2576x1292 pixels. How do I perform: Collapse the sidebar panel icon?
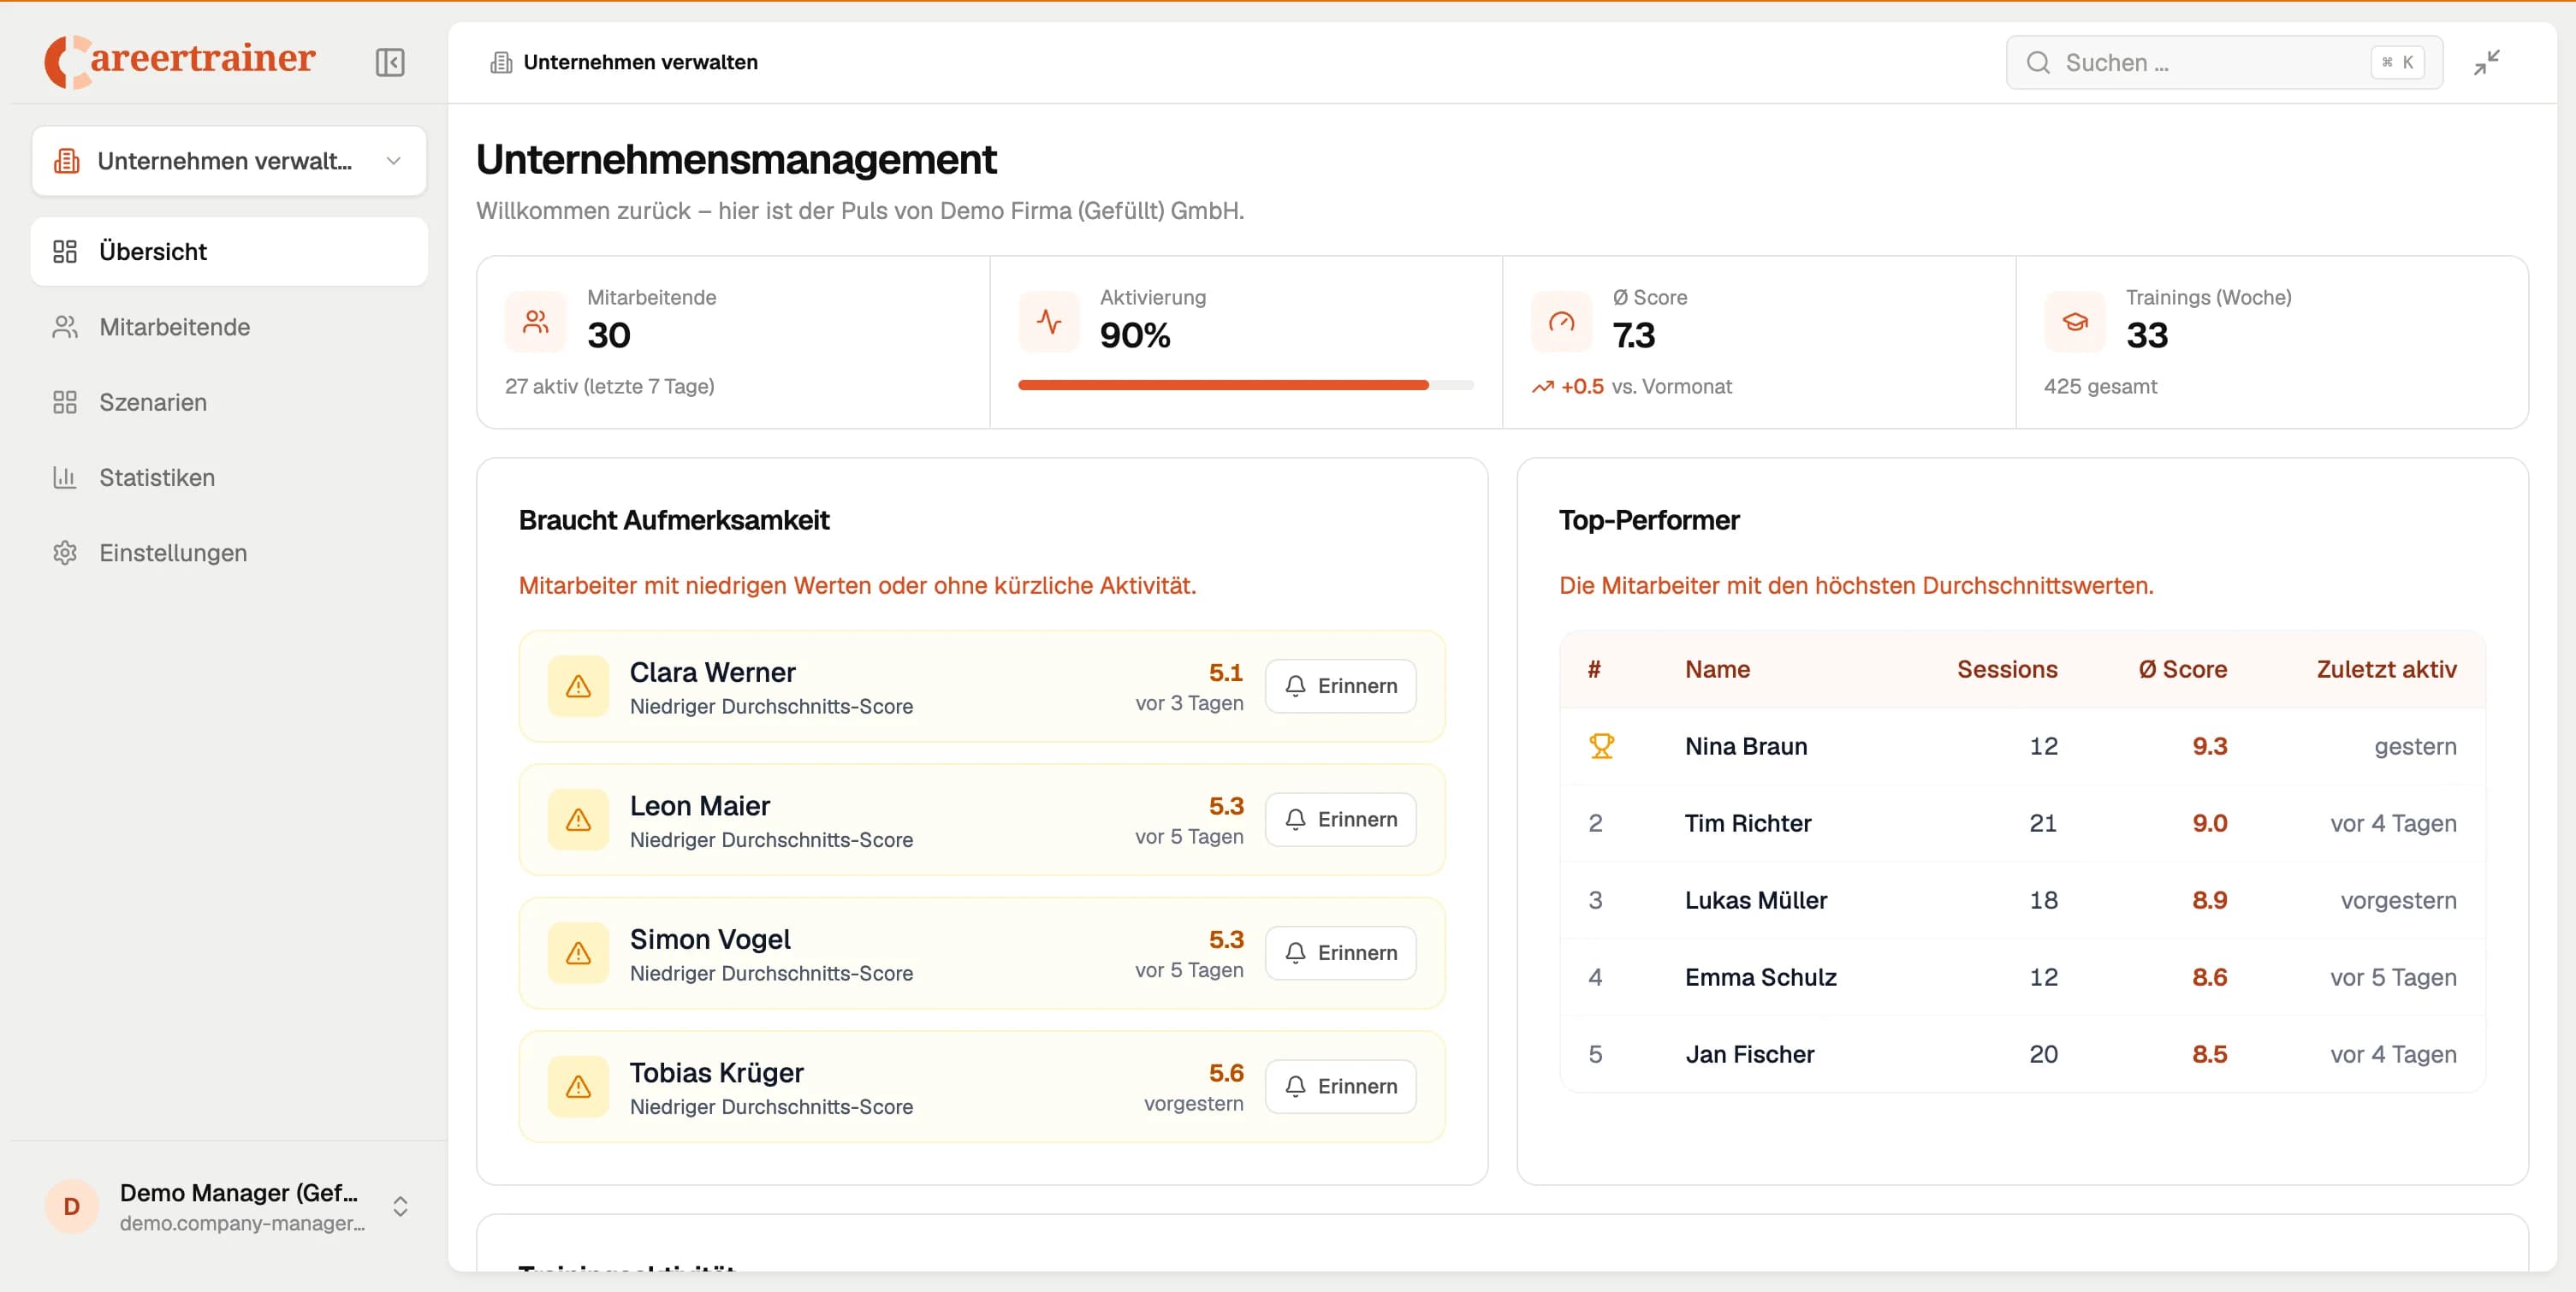pyautogui.click(x=390, y=62)
